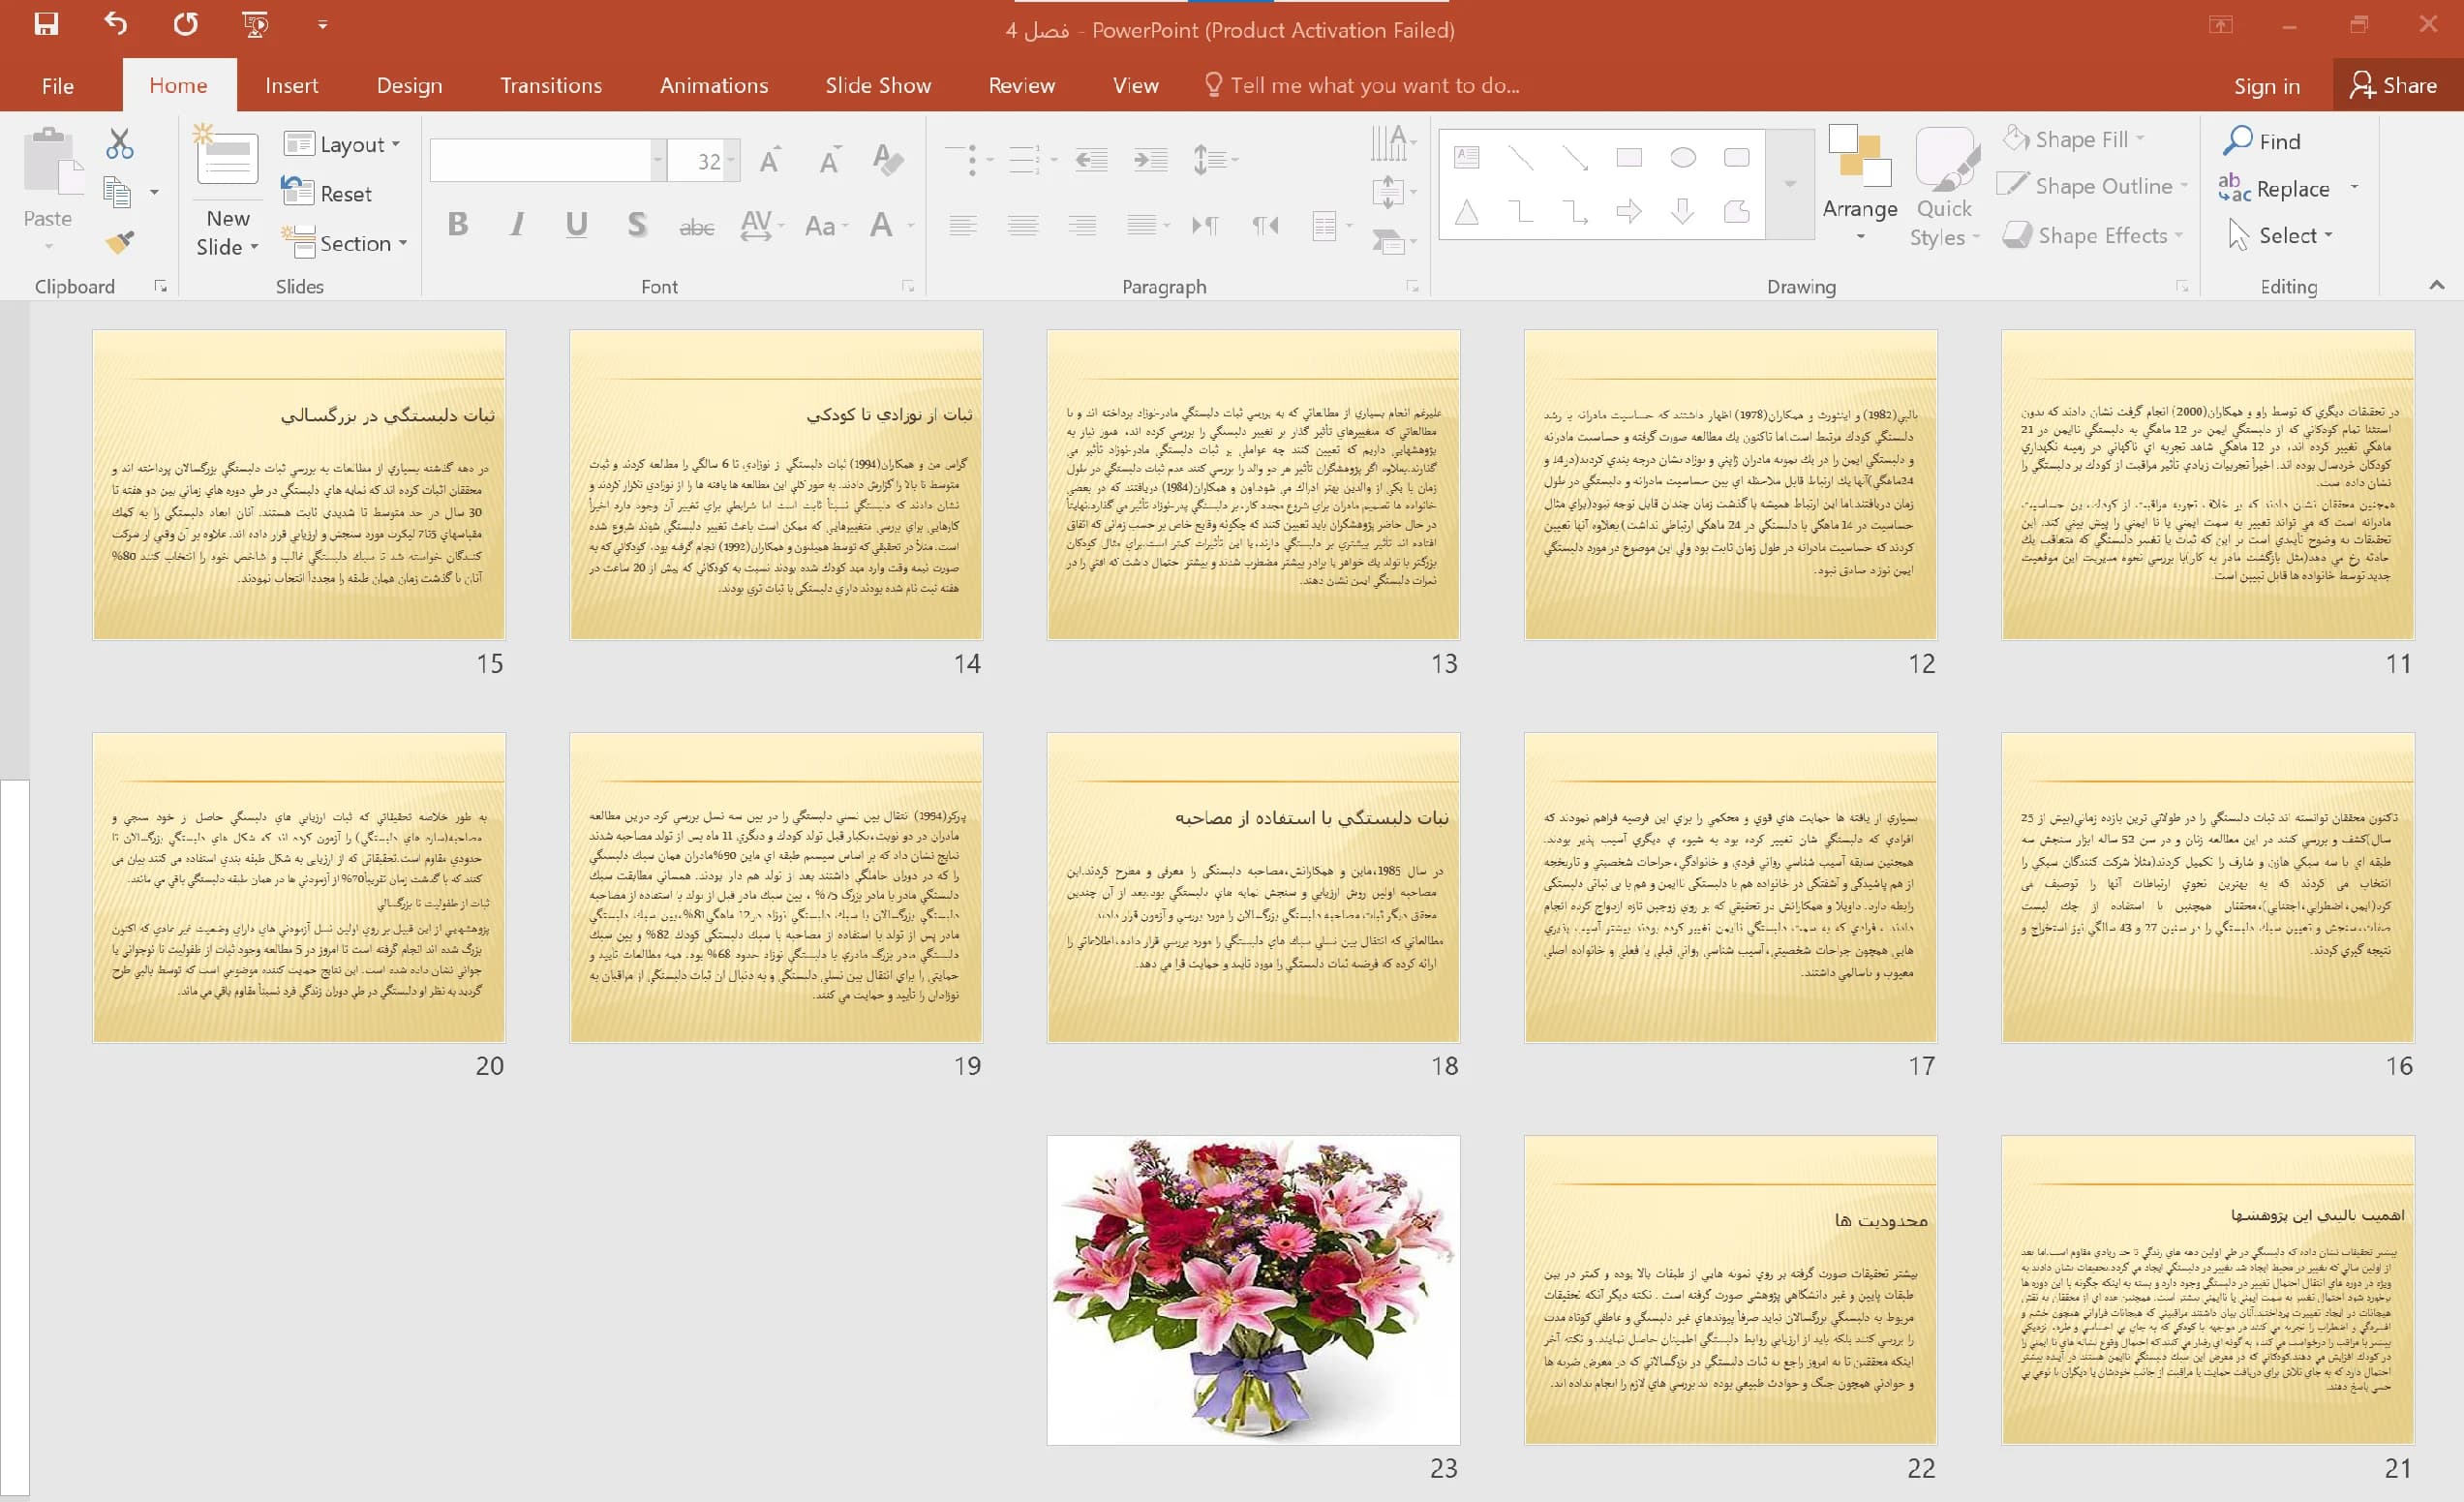Viewport: 2464px width, 1502px height.
Task: Click the Format Painter brush icon
Action: pyautogui.click(x=120, y=241)
